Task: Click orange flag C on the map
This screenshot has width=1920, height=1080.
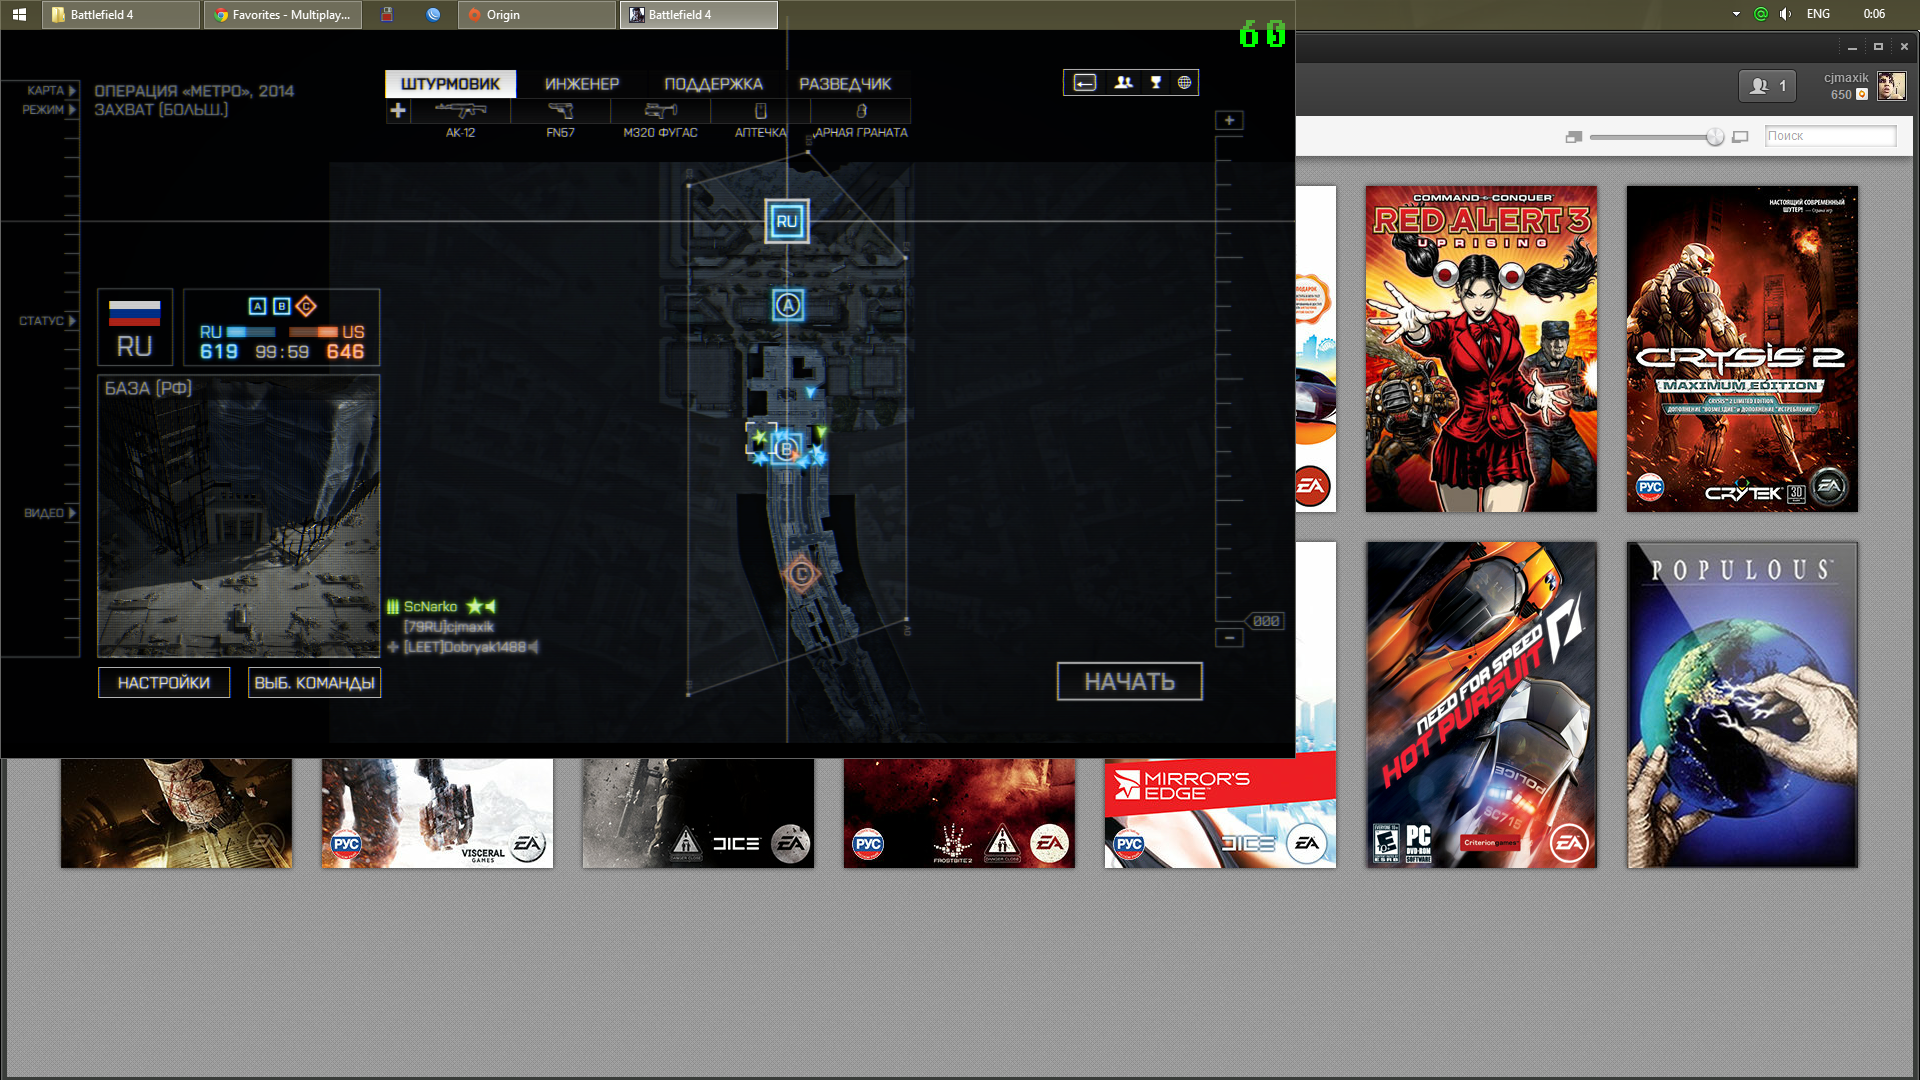Action: coord(800,574)
